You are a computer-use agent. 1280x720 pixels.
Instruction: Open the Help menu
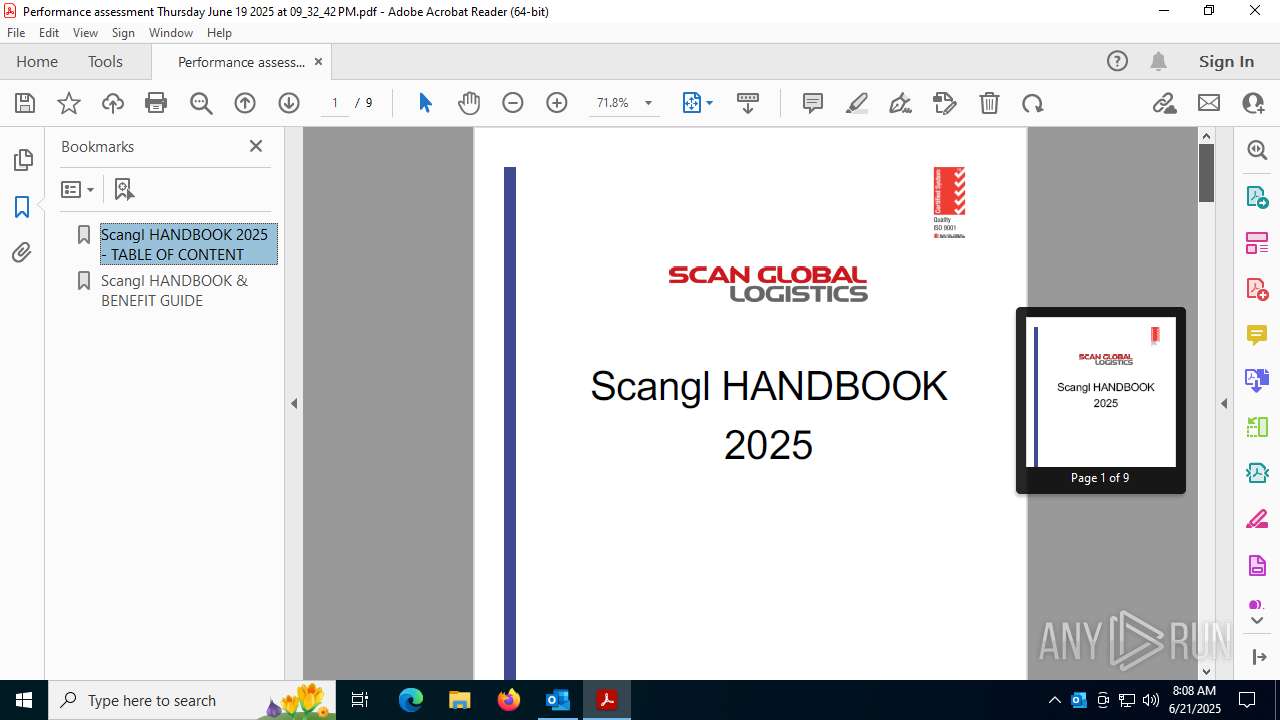pyautogui.click(x=219, y=33)
